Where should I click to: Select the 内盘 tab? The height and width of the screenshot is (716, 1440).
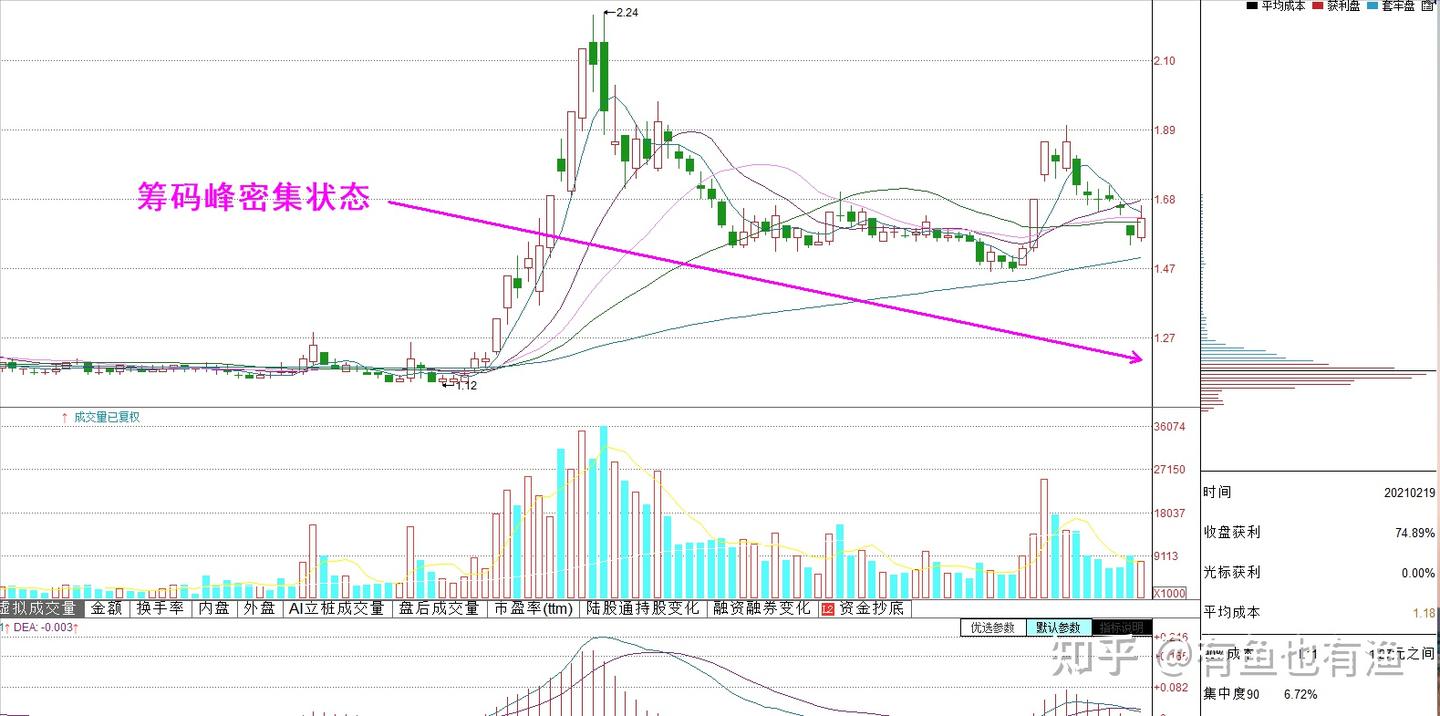(x=213, y=607)
